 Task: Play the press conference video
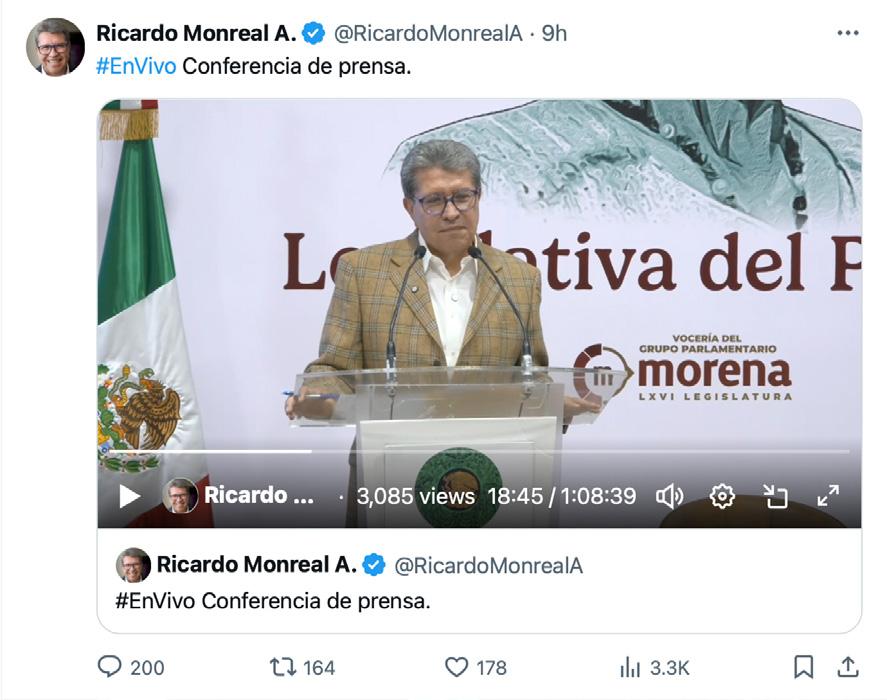point(130,496)
